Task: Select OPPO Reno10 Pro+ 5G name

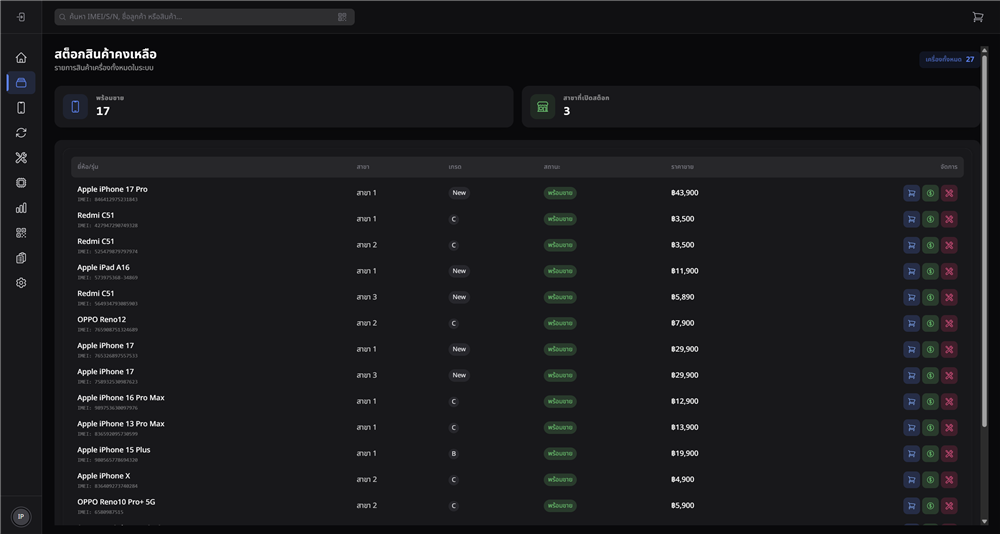Action: (x=116, y=502)
